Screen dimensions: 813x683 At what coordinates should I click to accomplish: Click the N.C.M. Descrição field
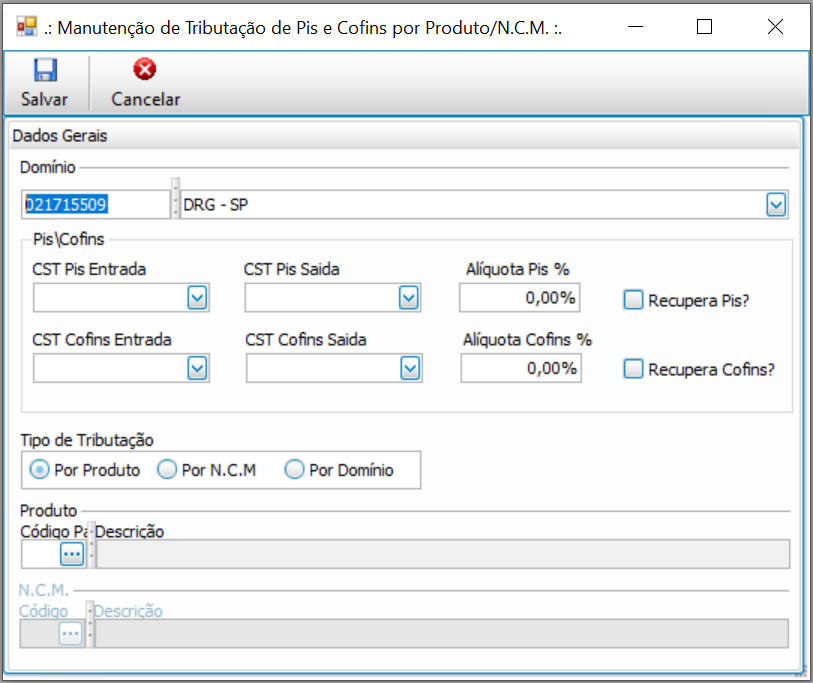tap(441, 633)
